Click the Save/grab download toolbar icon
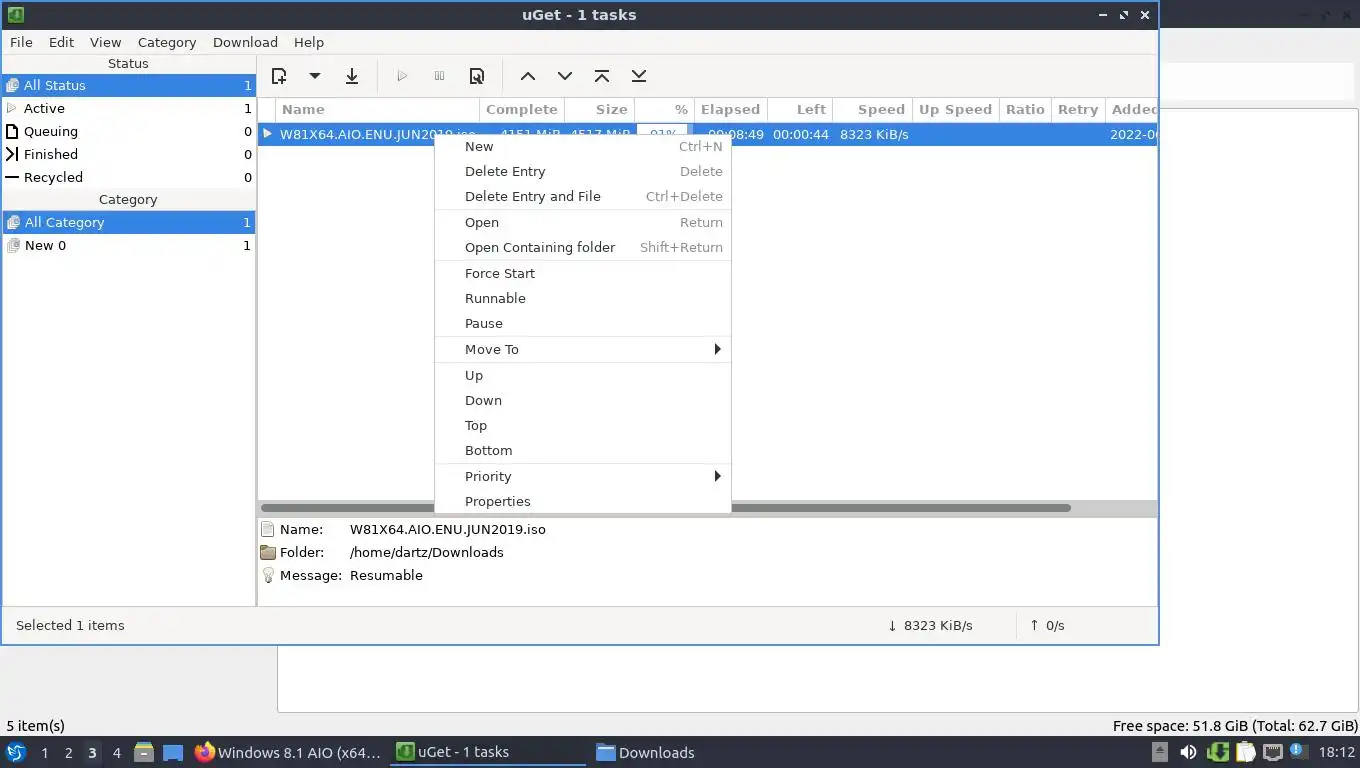 (352, 76)
